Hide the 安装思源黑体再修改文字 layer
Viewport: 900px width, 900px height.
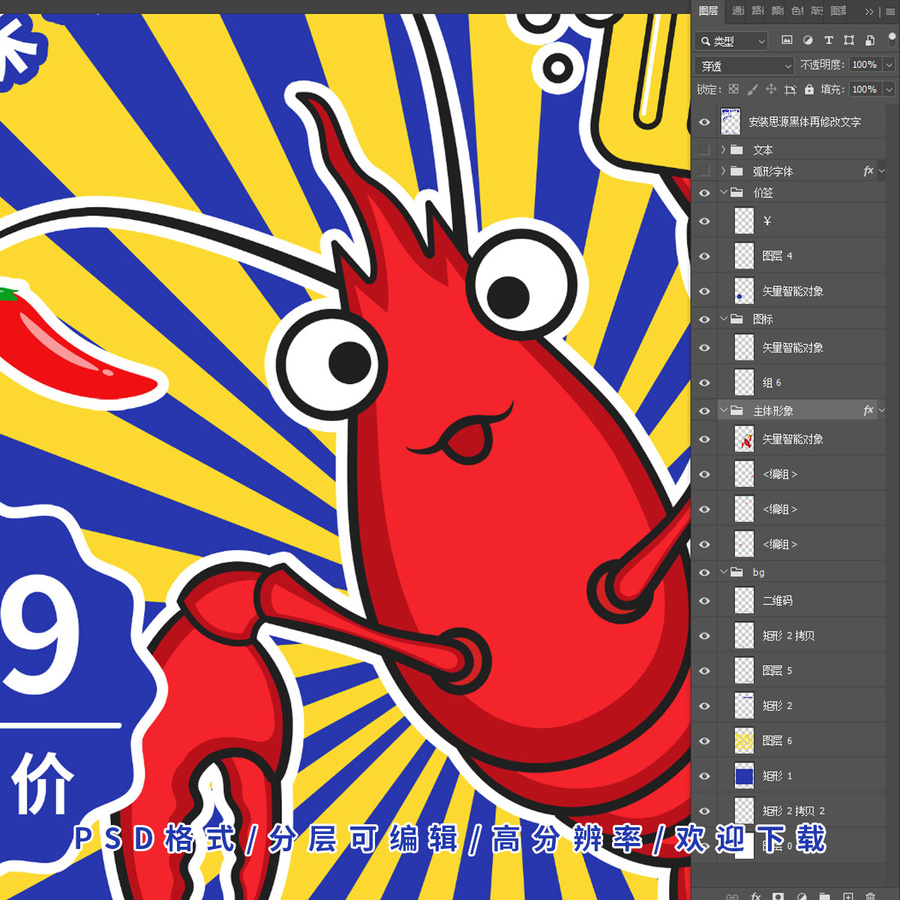pyautogui.click(x=704, y=122)
